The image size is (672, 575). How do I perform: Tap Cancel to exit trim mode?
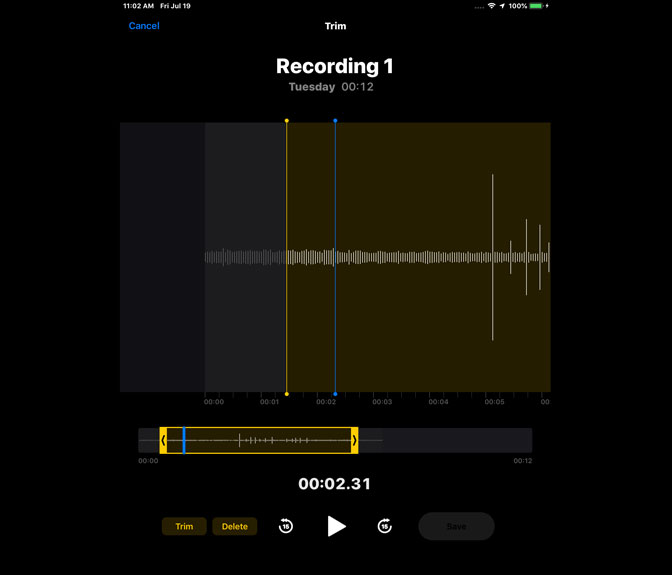coord(144,26)
